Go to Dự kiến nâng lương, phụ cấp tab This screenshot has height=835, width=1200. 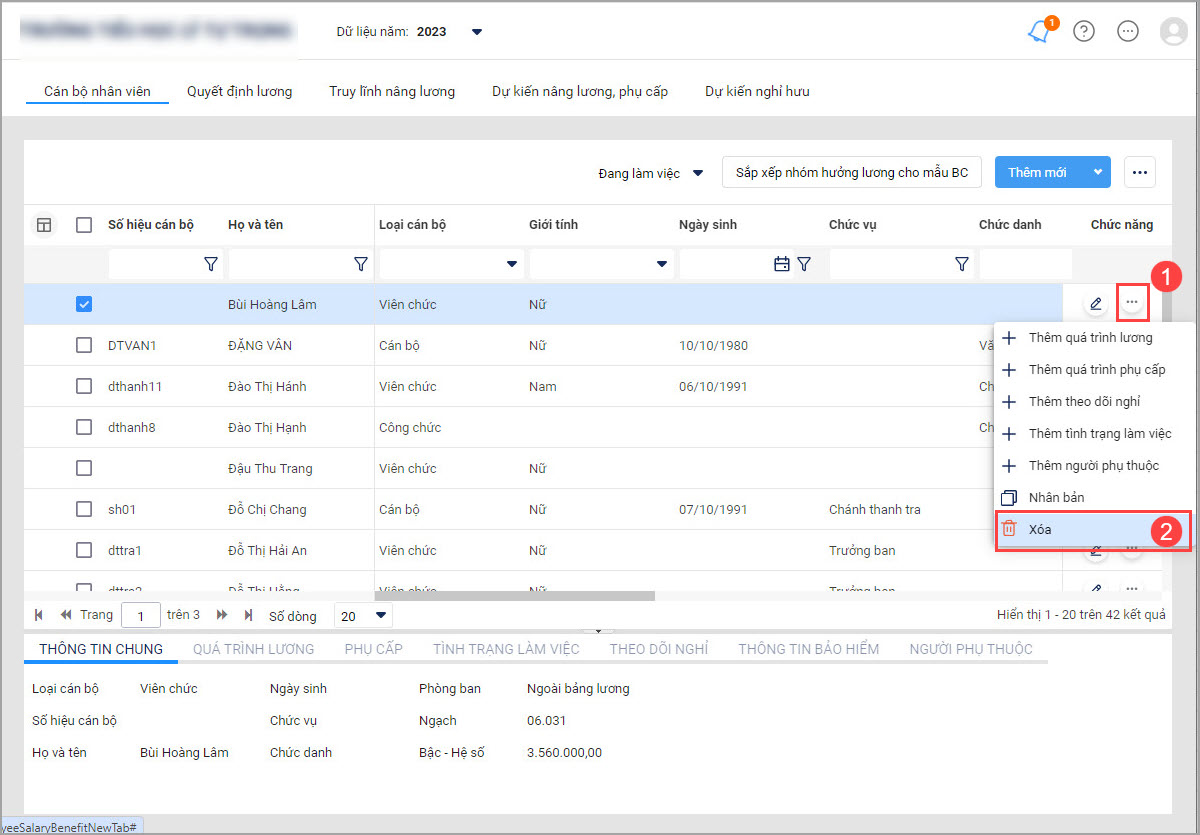pyautogui.click(x=580, y=91)
